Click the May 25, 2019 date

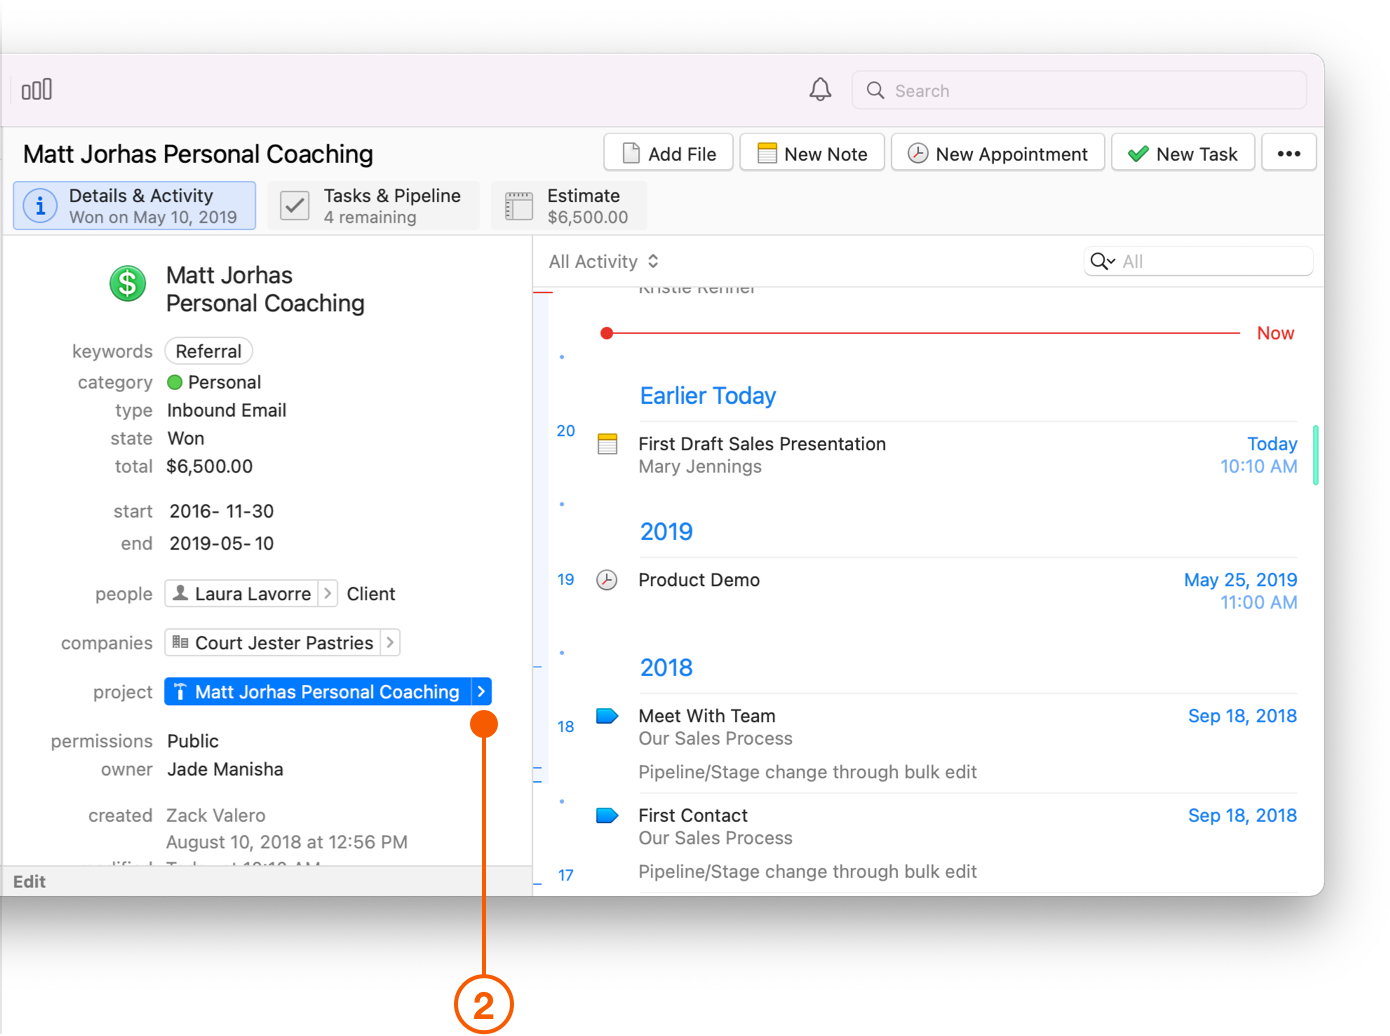1241,580
